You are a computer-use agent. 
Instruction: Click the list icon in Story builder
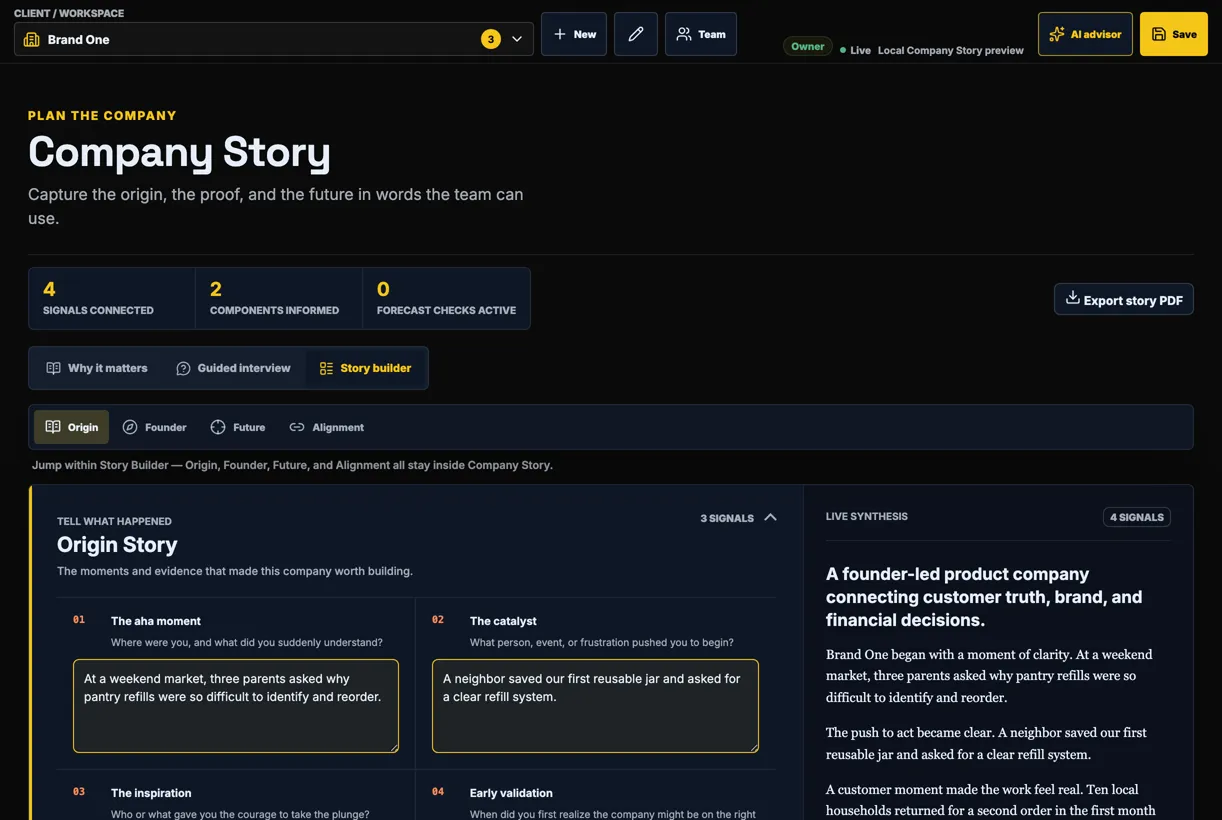click(326, 368)
